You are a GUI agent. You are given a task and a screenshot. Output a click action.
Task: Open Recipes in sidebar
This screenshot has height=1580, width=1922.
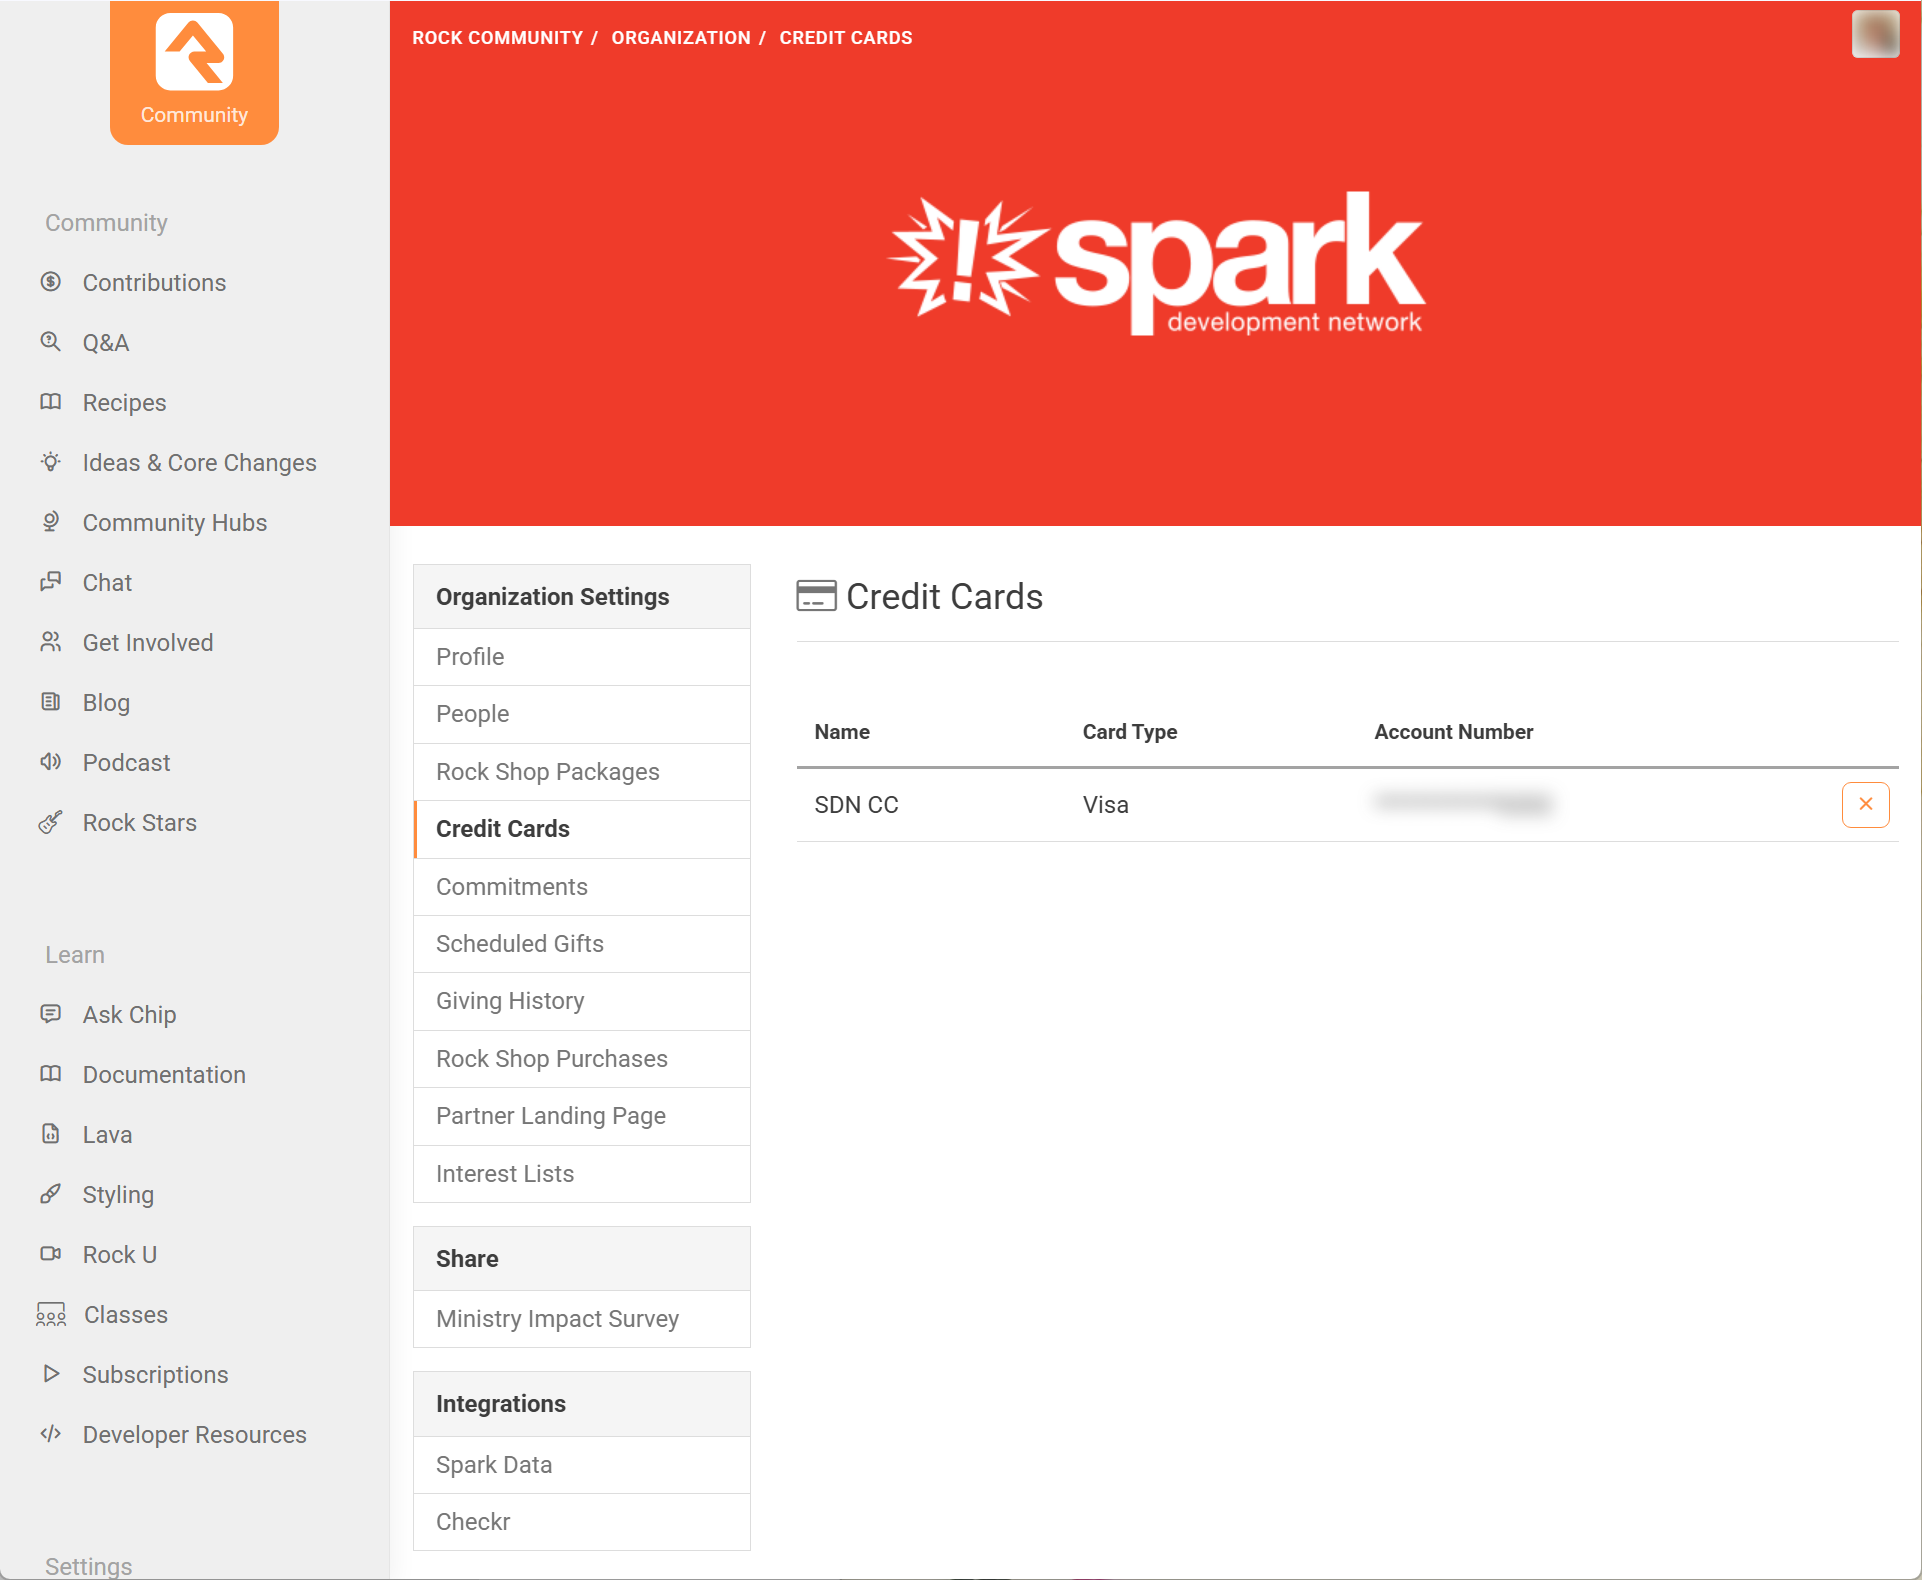click(x=124, y=403)
